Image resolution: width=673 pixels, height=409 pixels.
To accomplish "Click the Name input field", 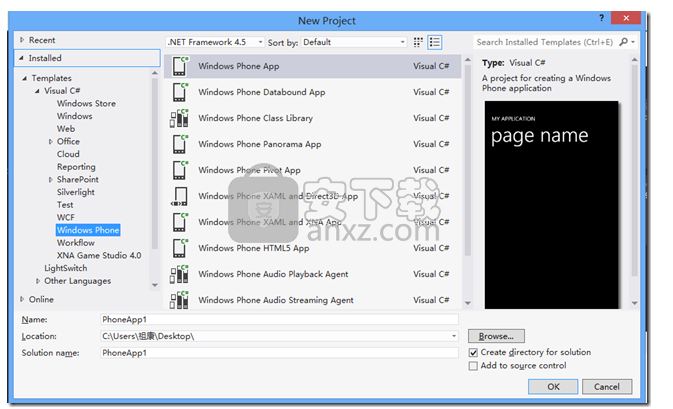I will [x=279, y=319].
